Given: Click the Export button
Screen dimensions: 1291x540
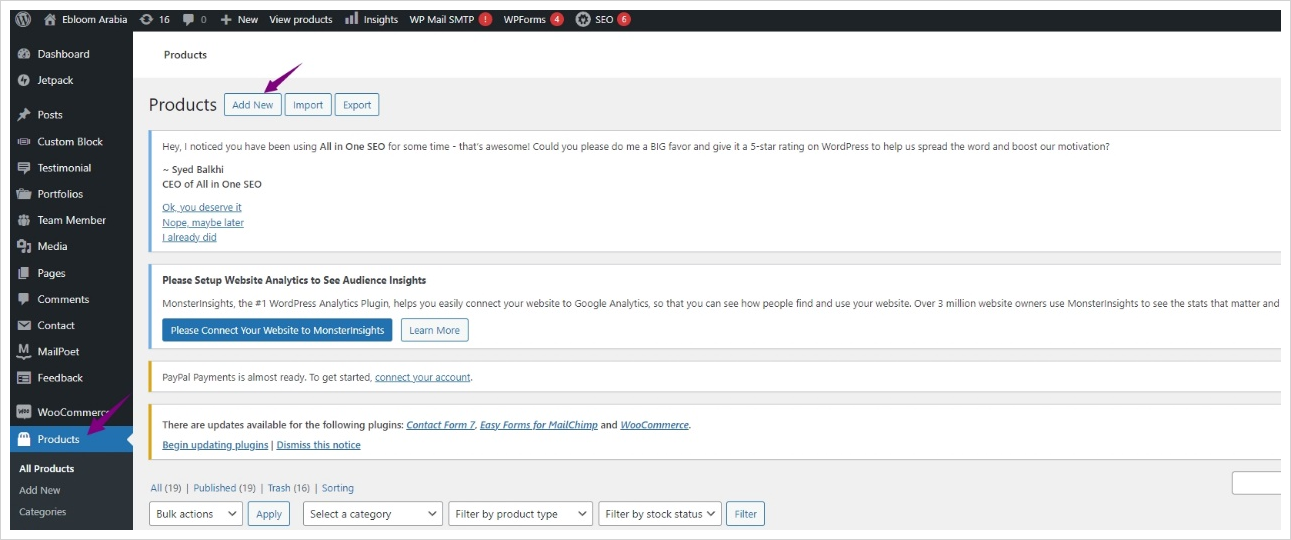Looking at the screenshot, I should point(357,105).
